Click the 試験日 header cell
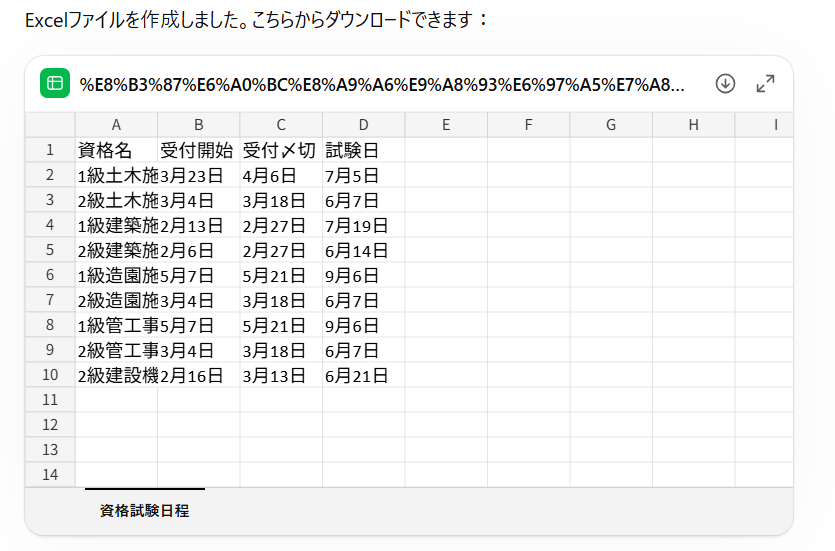 363,150
